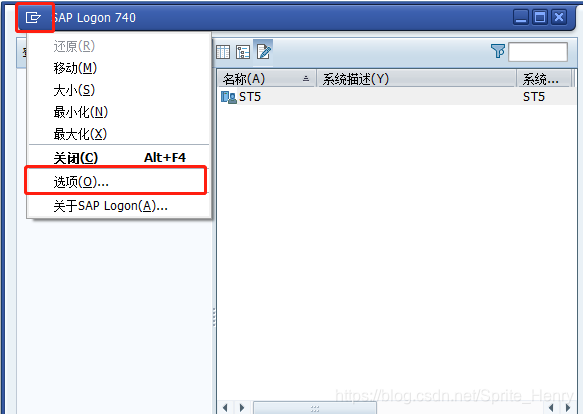Click the truncated 系统... column header
The height and width of the screenshot is (414, 583).
click(x=544, y=79)
